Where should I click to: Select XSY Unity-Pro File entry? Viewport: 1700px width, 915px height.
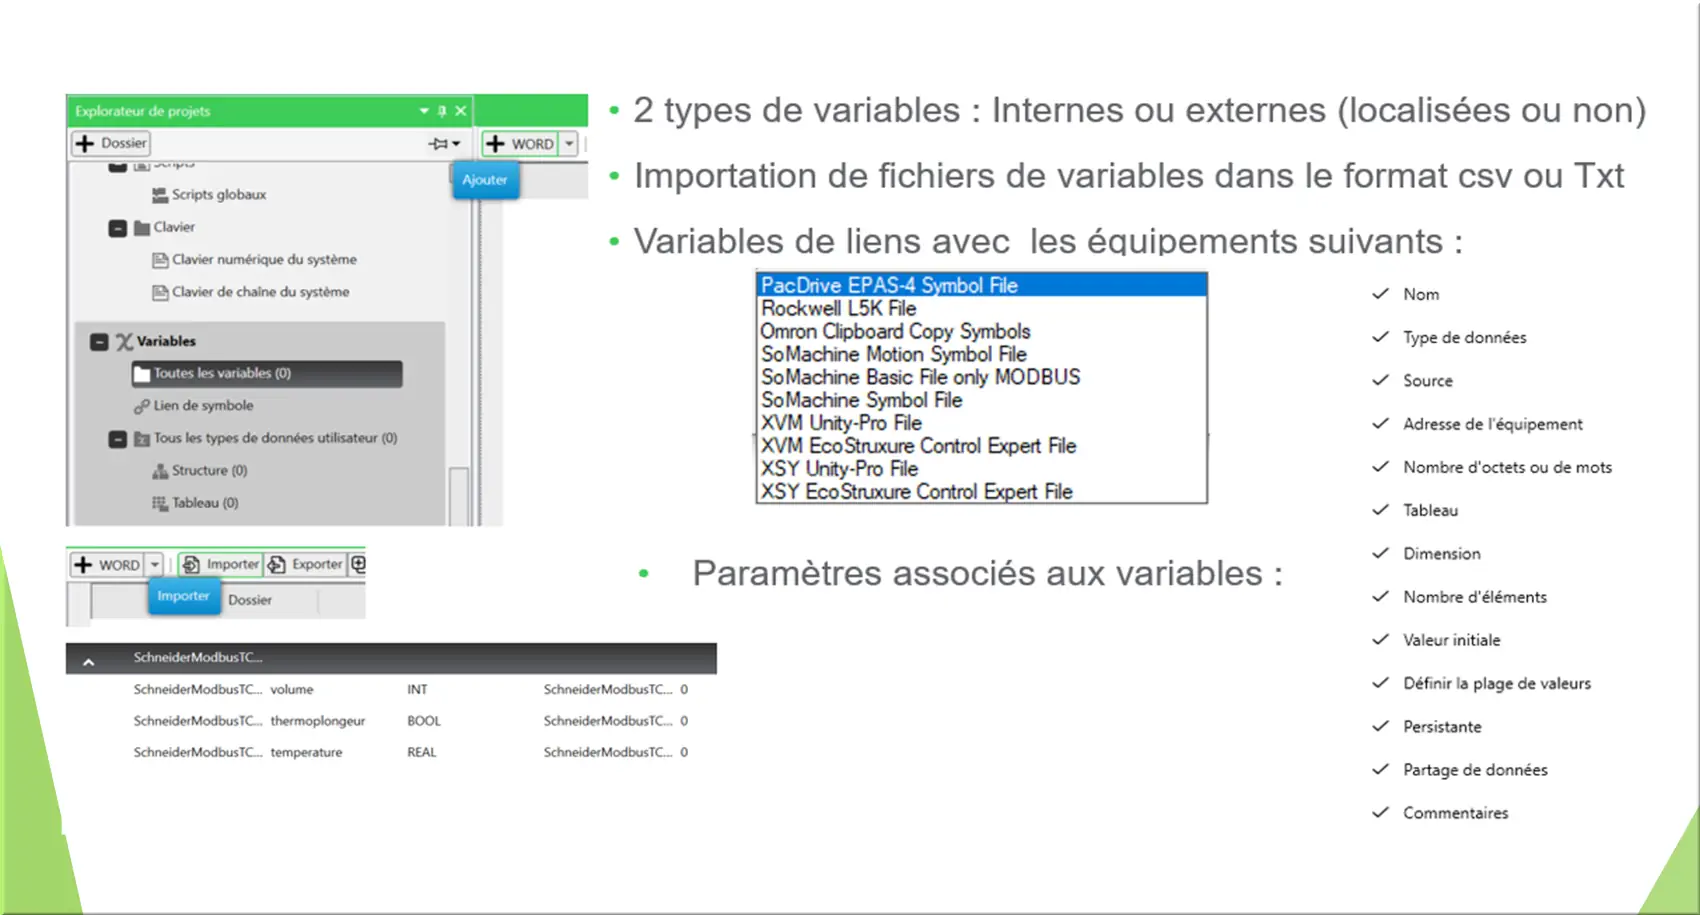pyautogui.click(x=981, y=469)
